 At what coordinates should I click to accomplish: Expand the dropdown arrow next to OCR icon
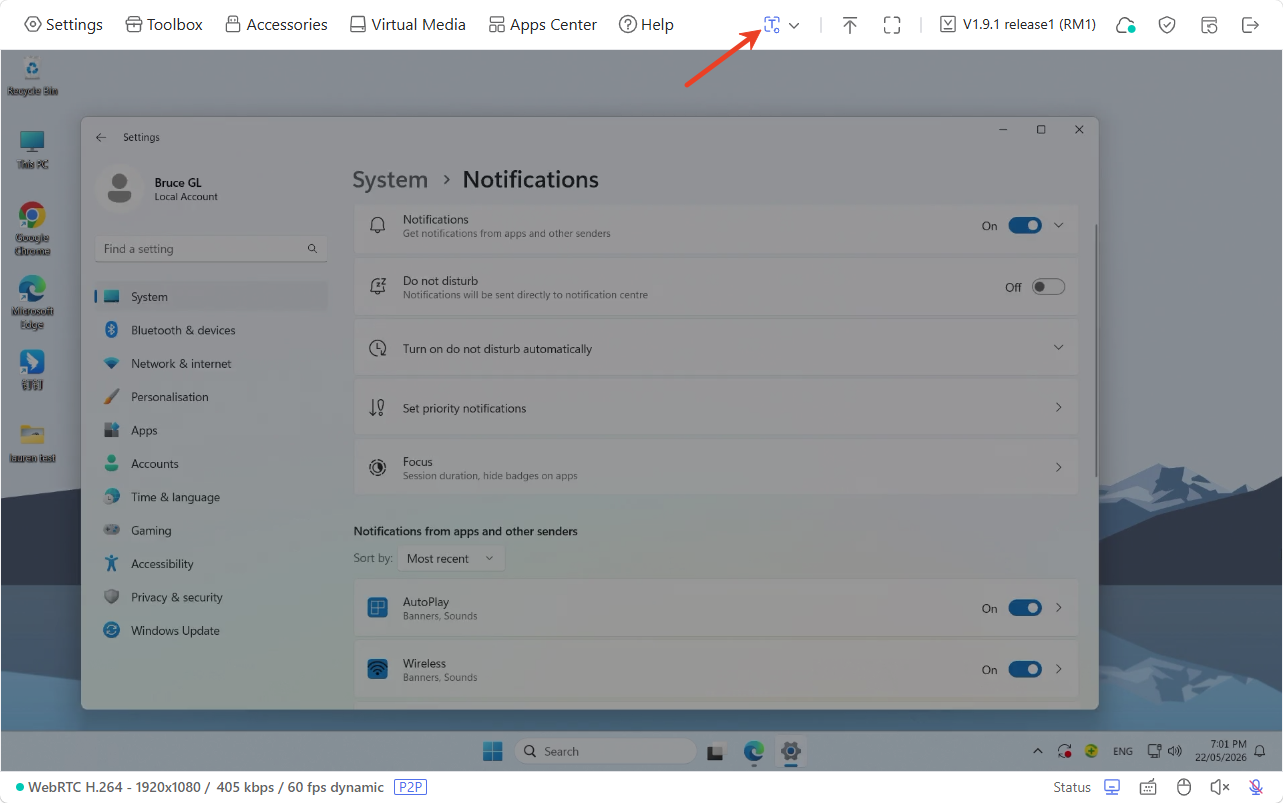tap(794, 25)
